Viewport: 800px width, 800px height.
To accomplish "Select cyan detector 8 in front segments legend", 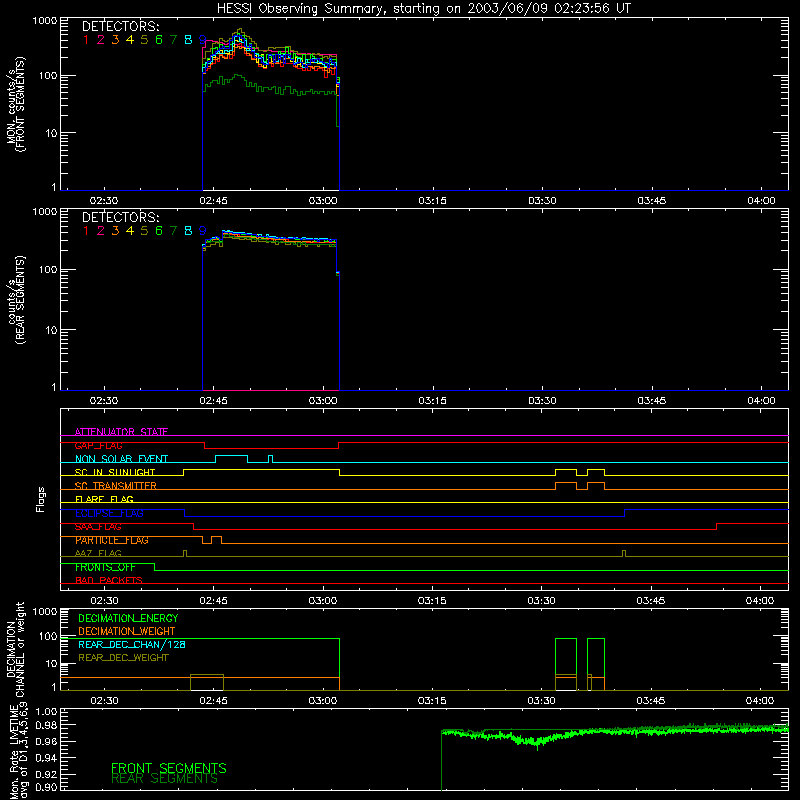I will pos(188,40).
